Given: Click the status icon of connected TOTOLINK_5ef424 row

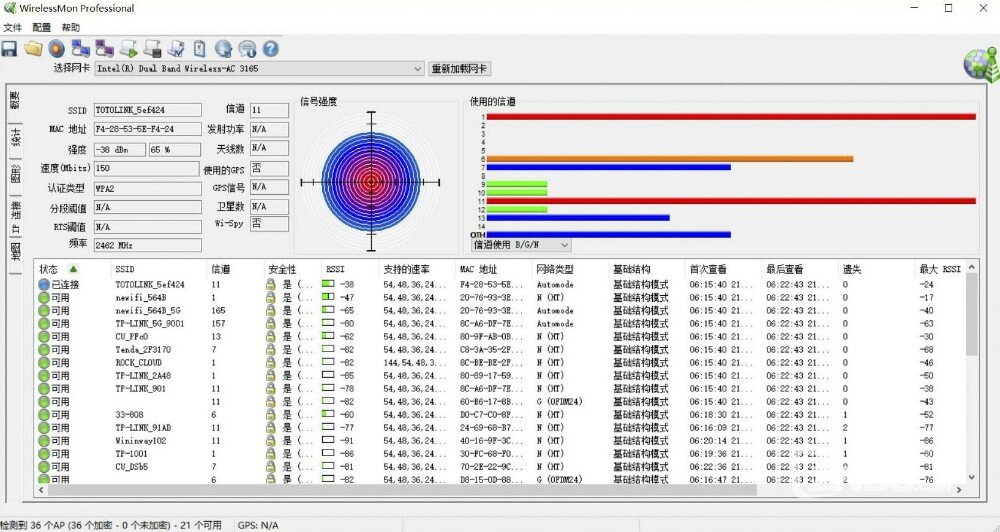Looking at the screenshot, I should [43, 284].
